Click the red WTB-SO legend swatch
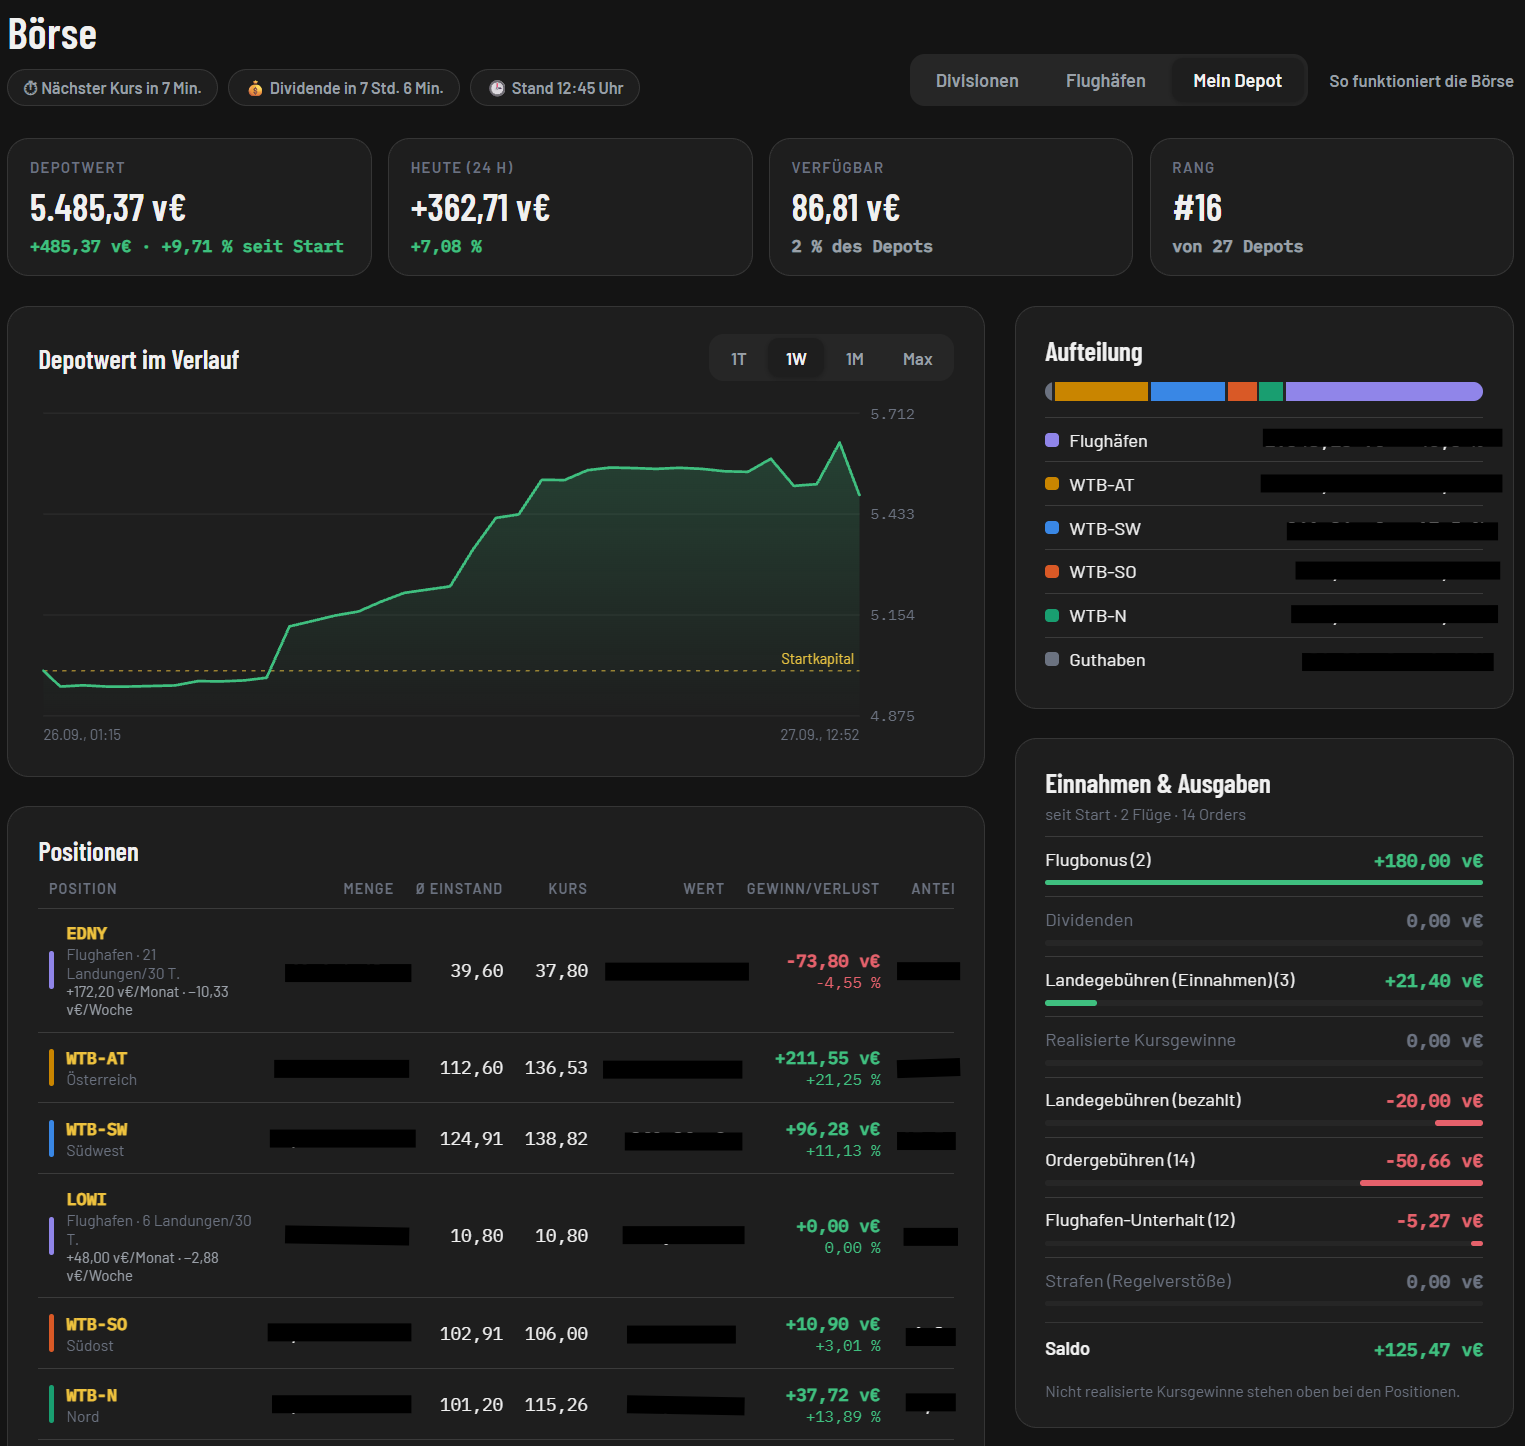 (1052, 572)
